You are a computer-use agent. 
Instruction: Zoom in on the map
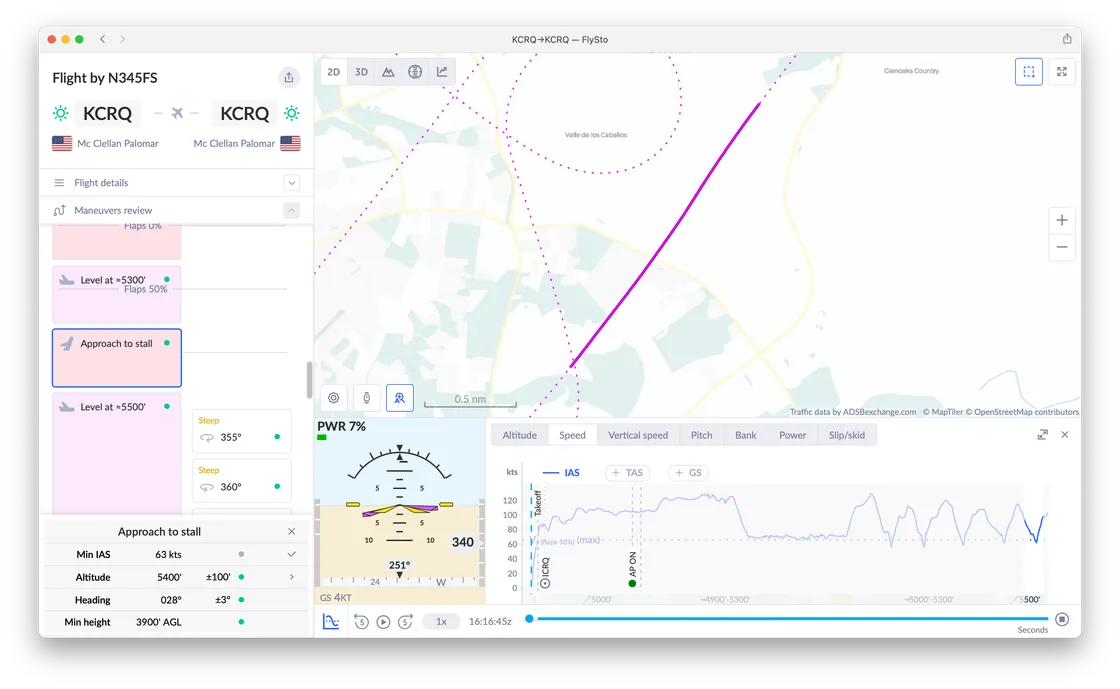[x=1062, y=220]
